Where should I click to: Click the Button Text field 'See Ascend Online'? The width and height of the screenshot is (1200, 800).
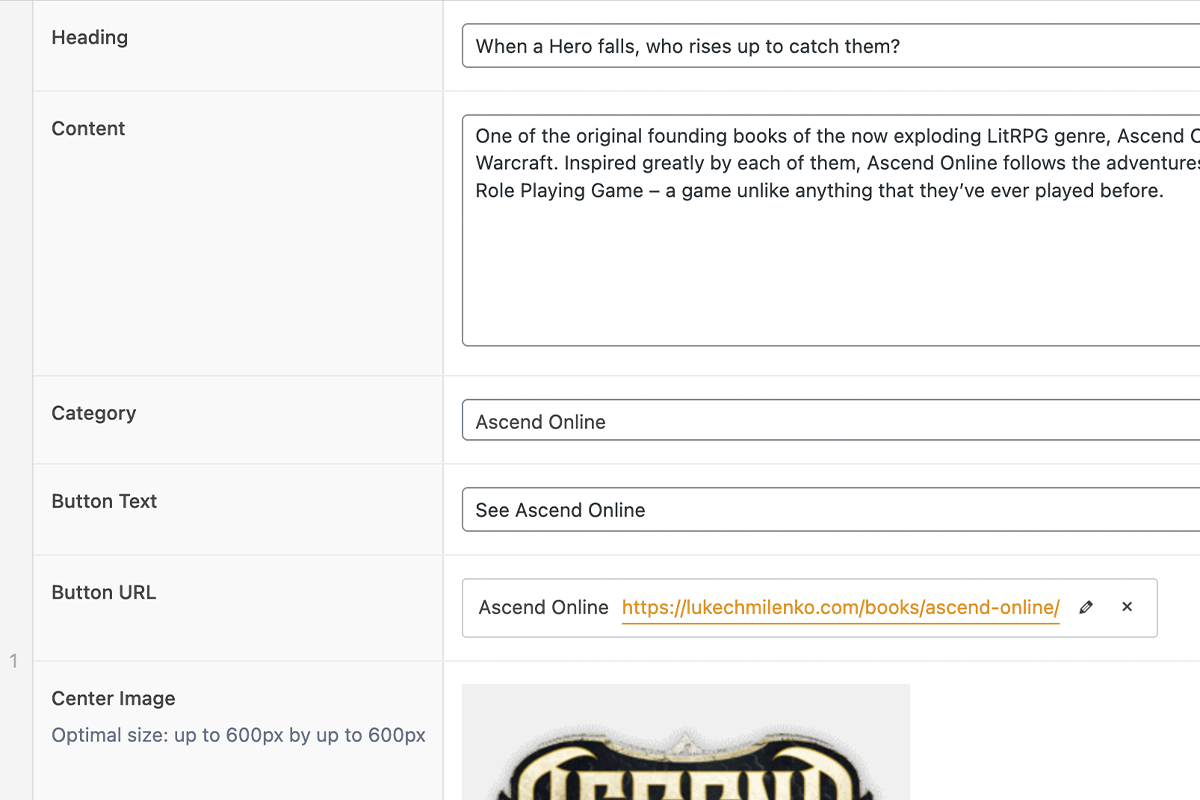click(830, 510)
